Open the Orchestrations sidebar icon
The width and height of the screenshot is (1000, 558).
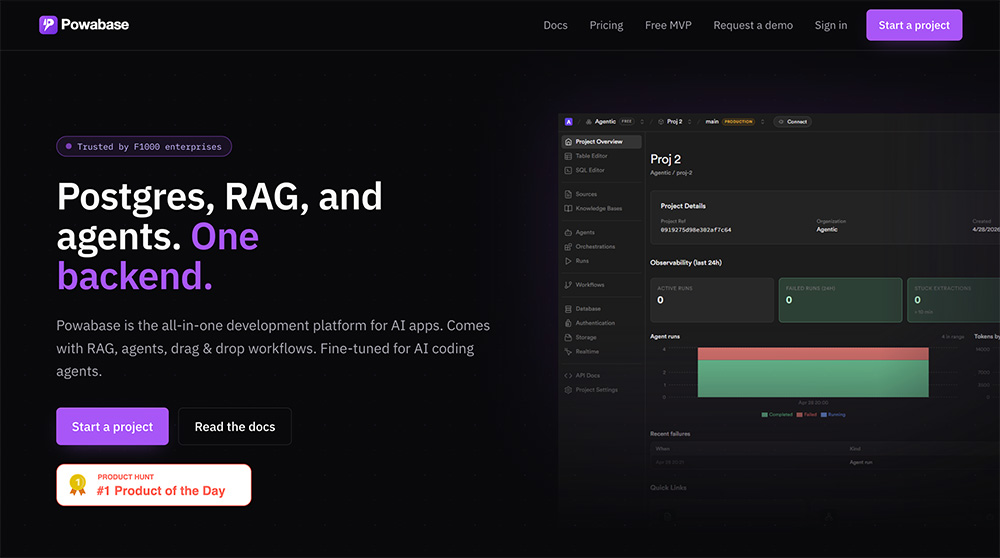568,247
